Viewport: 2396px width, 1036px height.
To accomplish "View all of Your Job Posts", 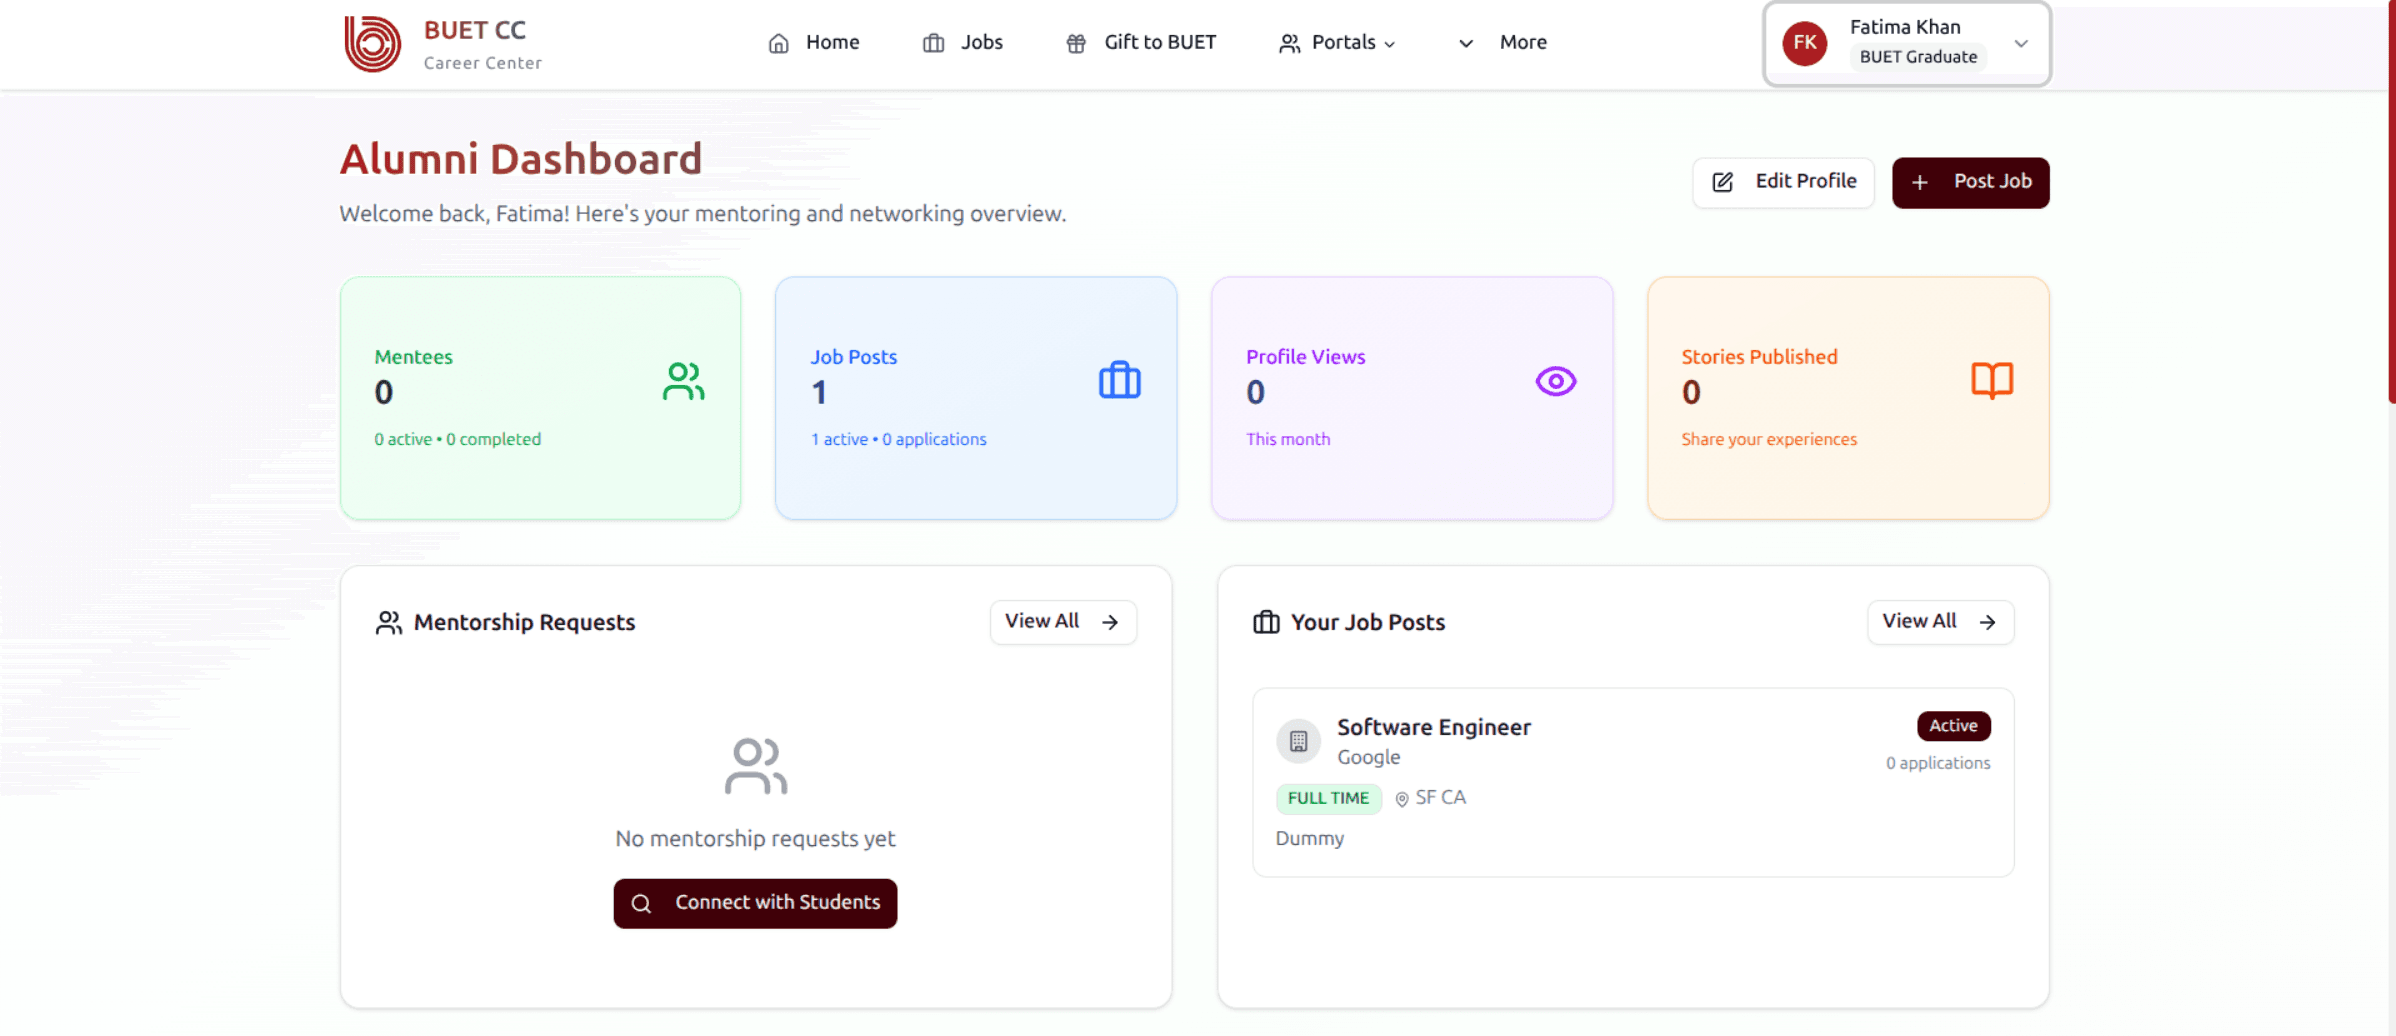I will [1939, 622].
